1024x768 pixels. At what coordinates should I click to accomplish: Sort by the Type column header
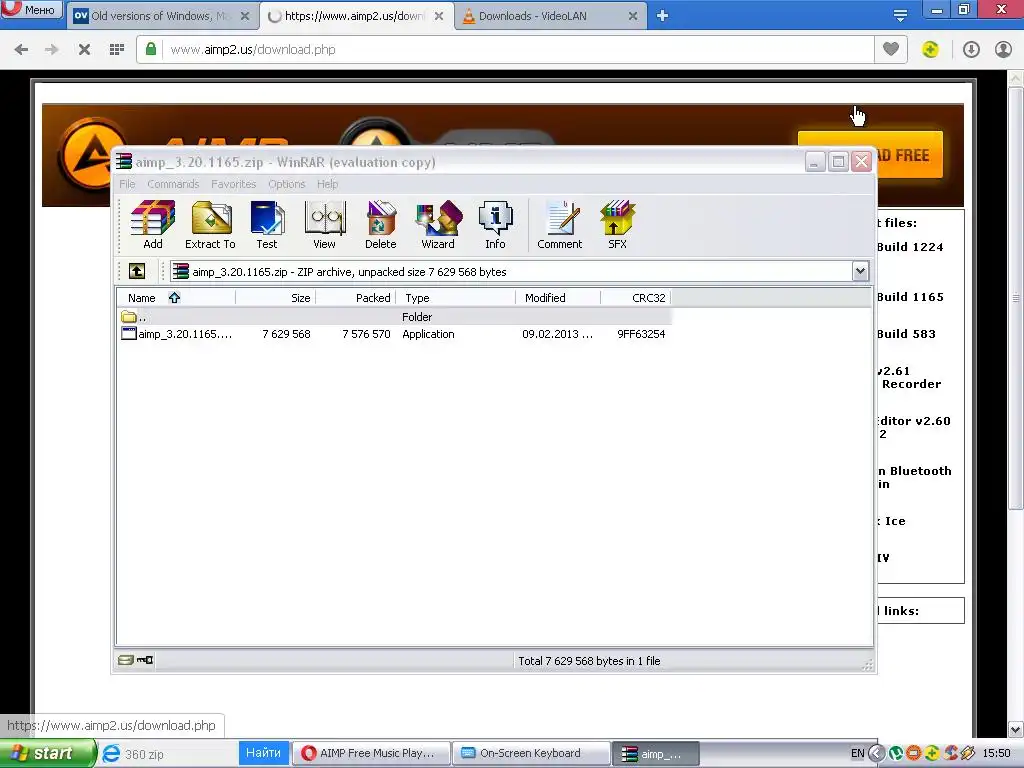[x=456, y=298]
